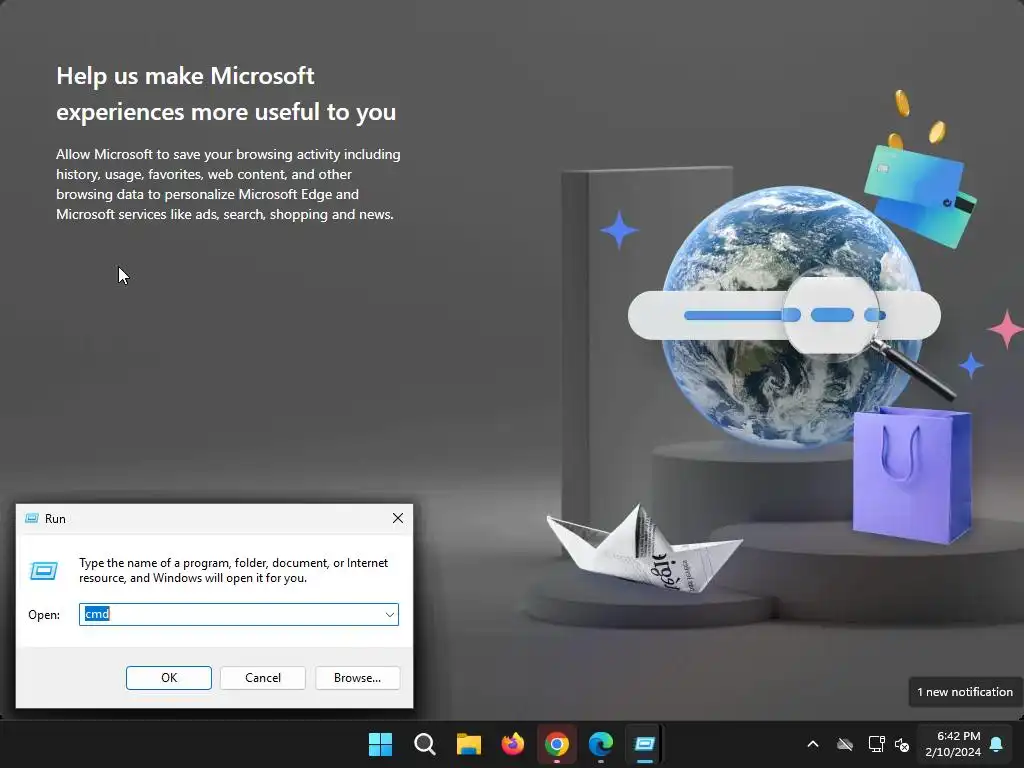Expand the Open field history dropdown
Image resolution: width=1024 pixels, height=768 pixels.
(389, 615)
